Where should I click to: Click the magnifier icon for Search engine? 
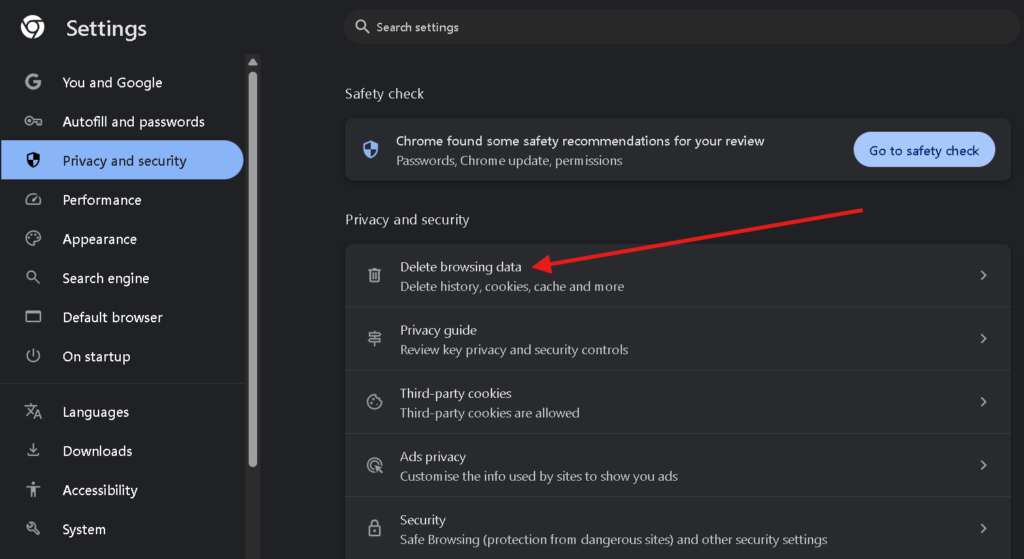pyautogui.click(x=33, y=278)
